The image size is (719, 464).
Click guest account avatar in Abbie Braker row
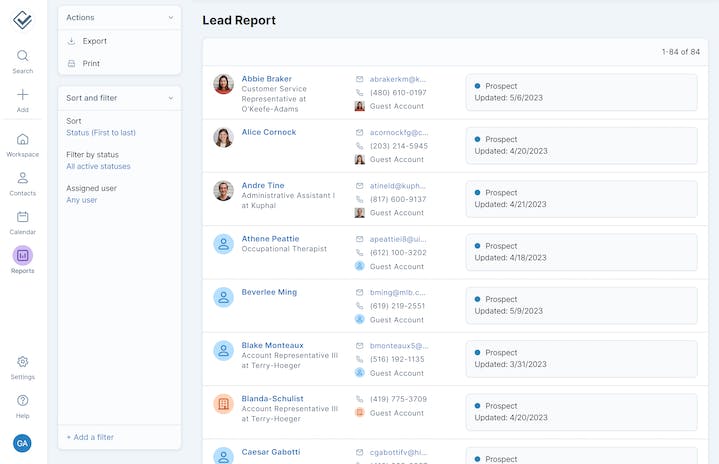[x=360, y=106]
